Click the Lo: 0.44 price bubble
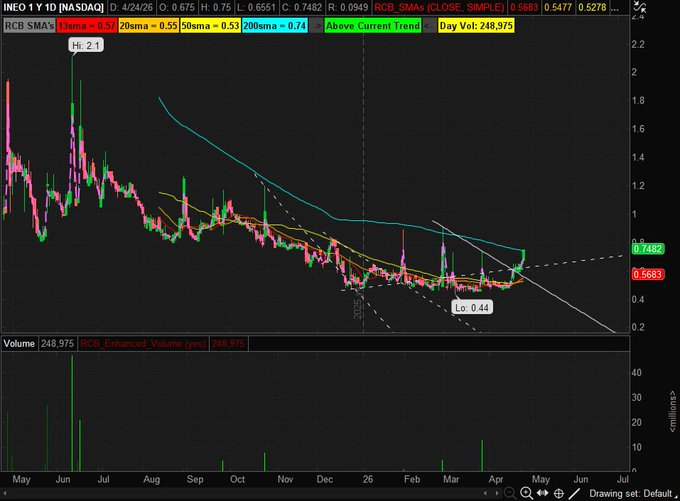 click(472, 308)
